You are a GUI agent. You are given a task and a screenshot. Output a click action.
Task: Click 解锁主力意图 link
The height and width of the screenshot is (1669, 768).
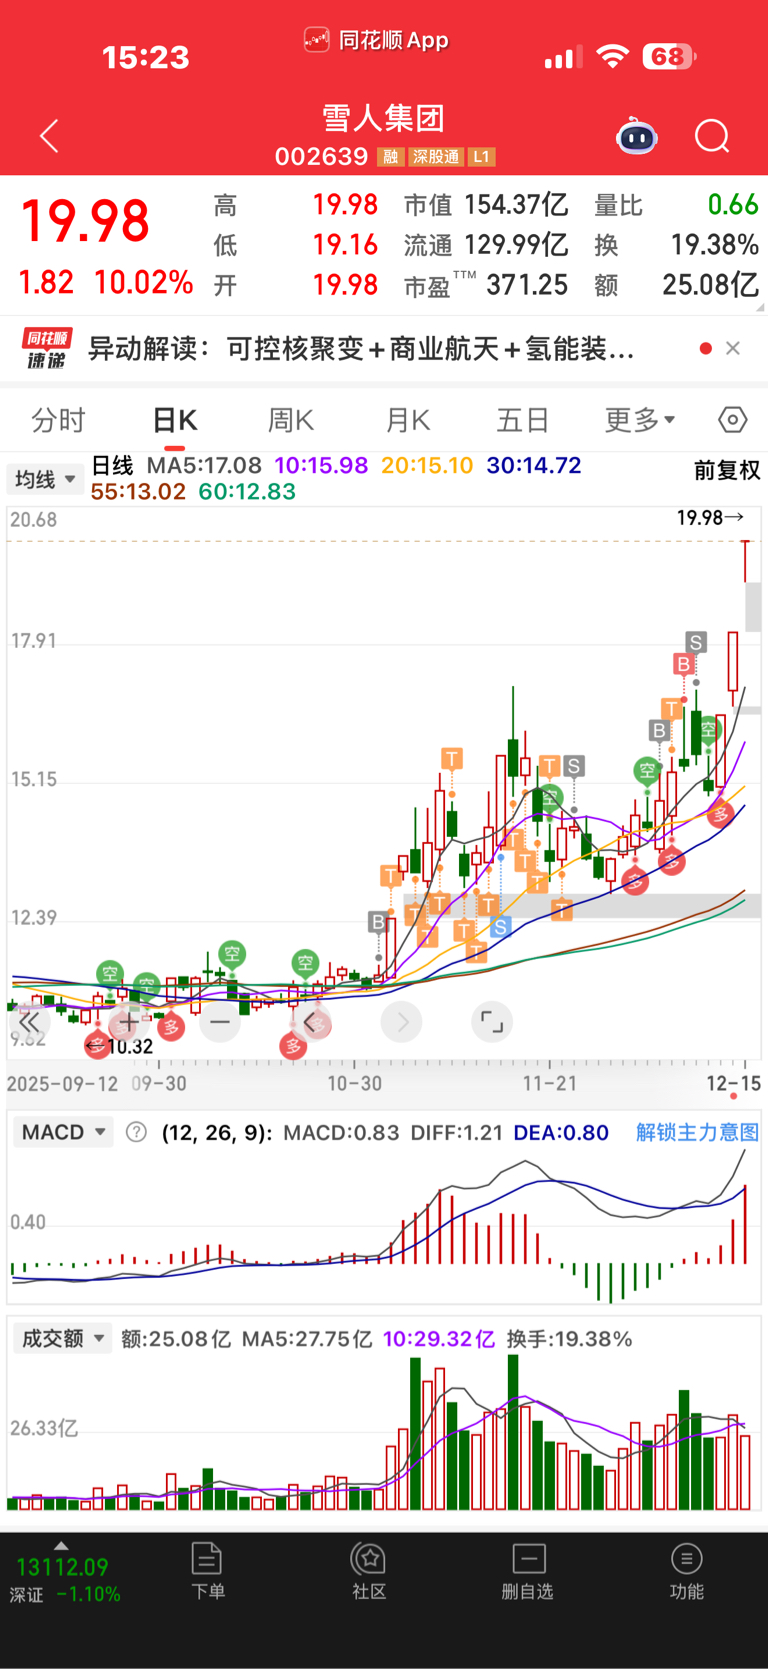click(x=697, y=1132)
